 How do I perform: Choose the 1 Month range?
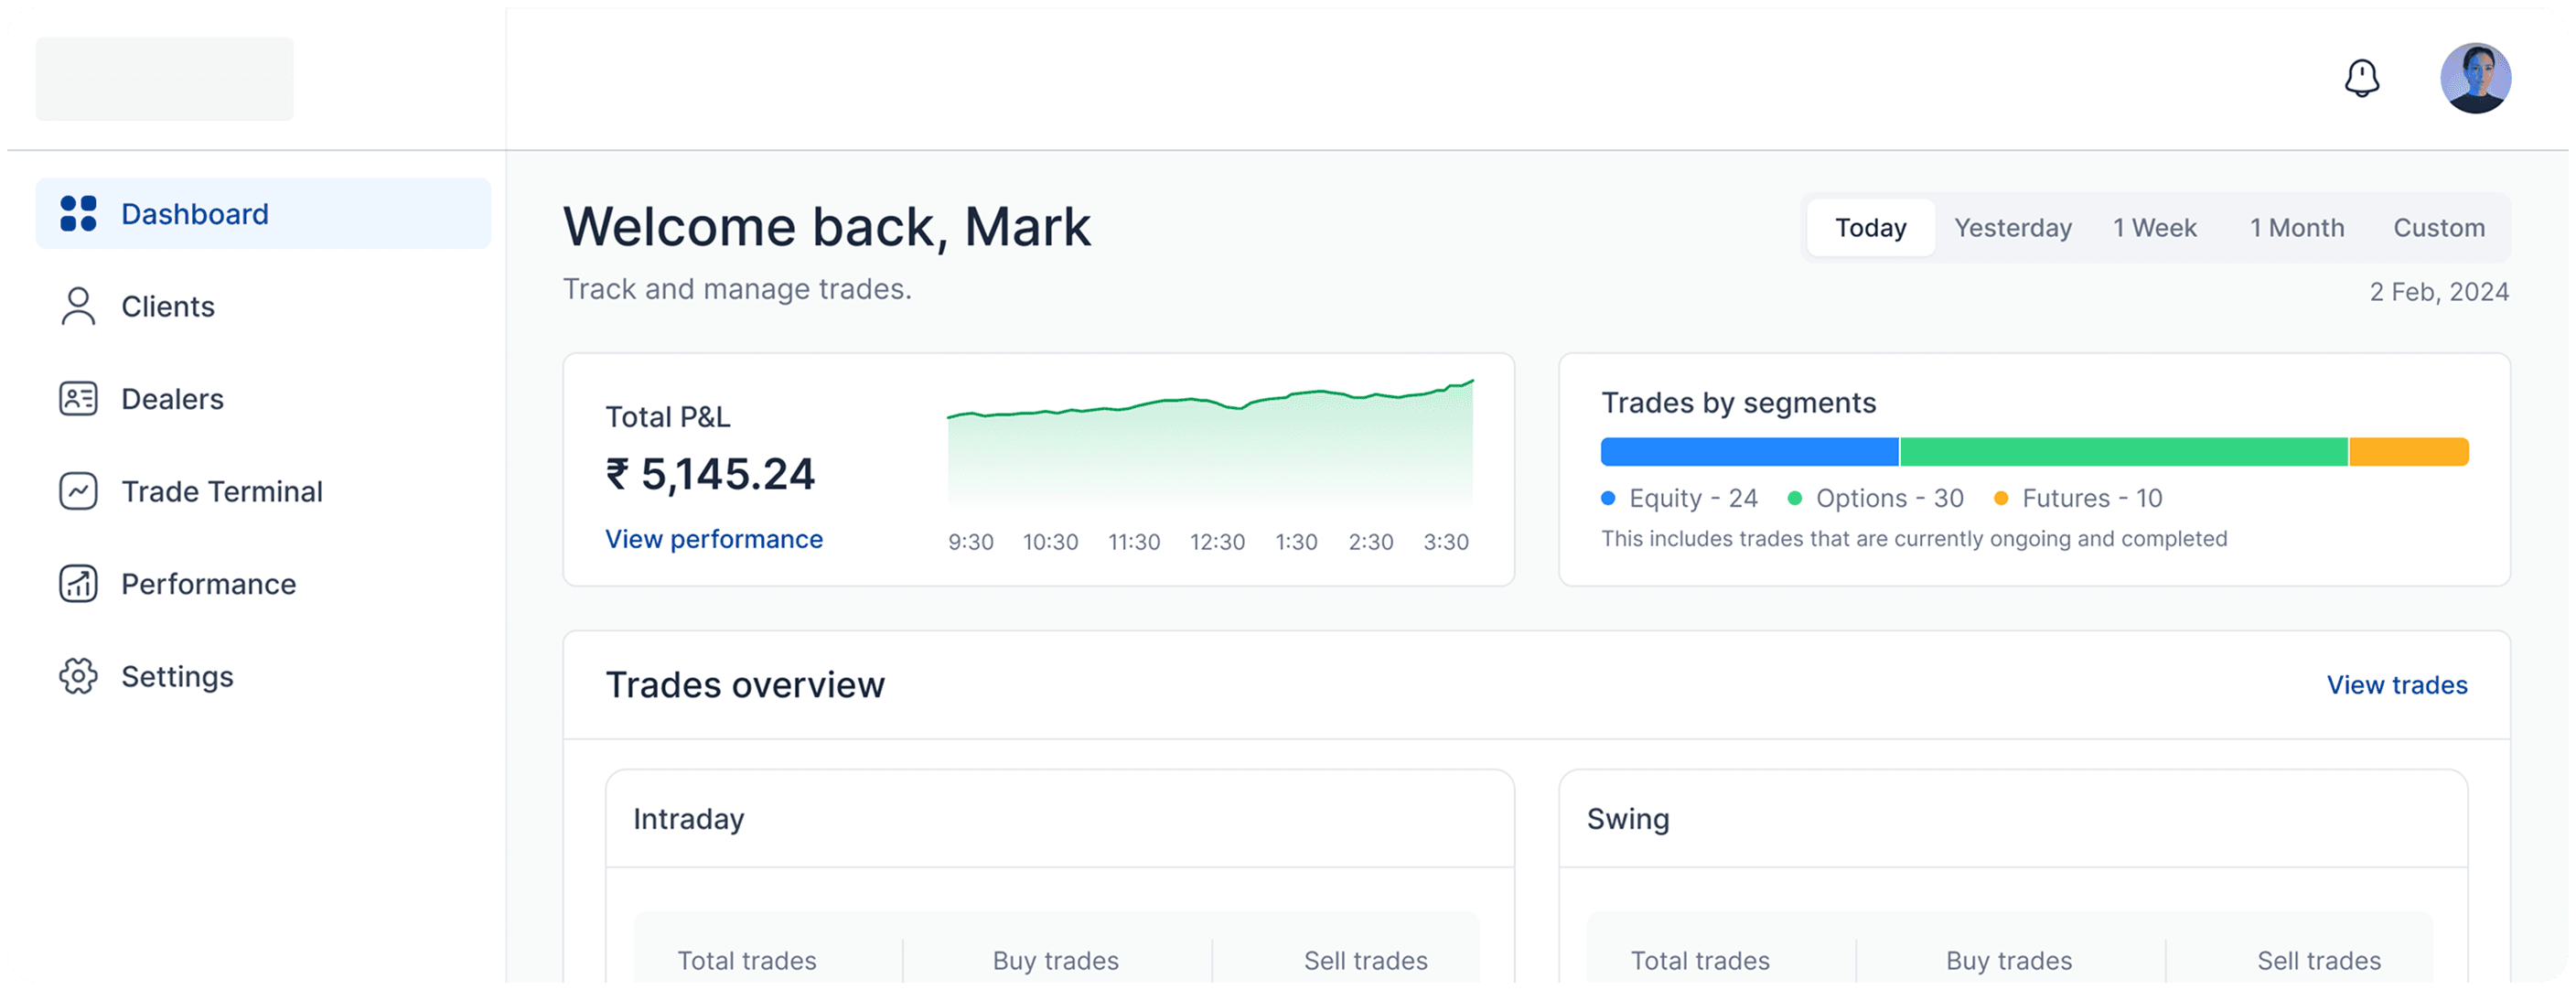tap(2296, 228)
